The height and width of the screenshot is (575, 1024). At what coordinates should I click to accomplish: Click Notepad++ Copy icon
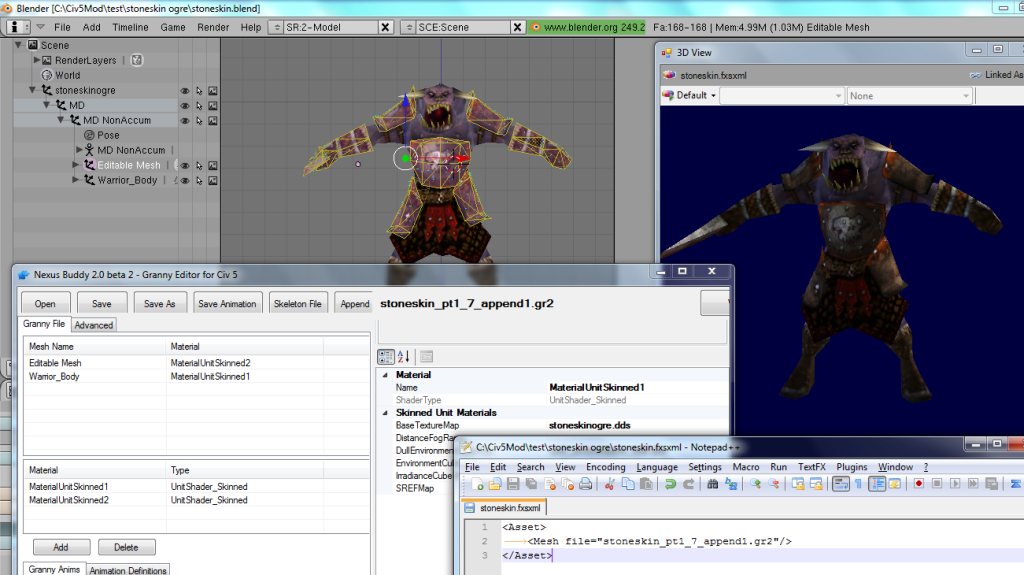click(628, 484)
